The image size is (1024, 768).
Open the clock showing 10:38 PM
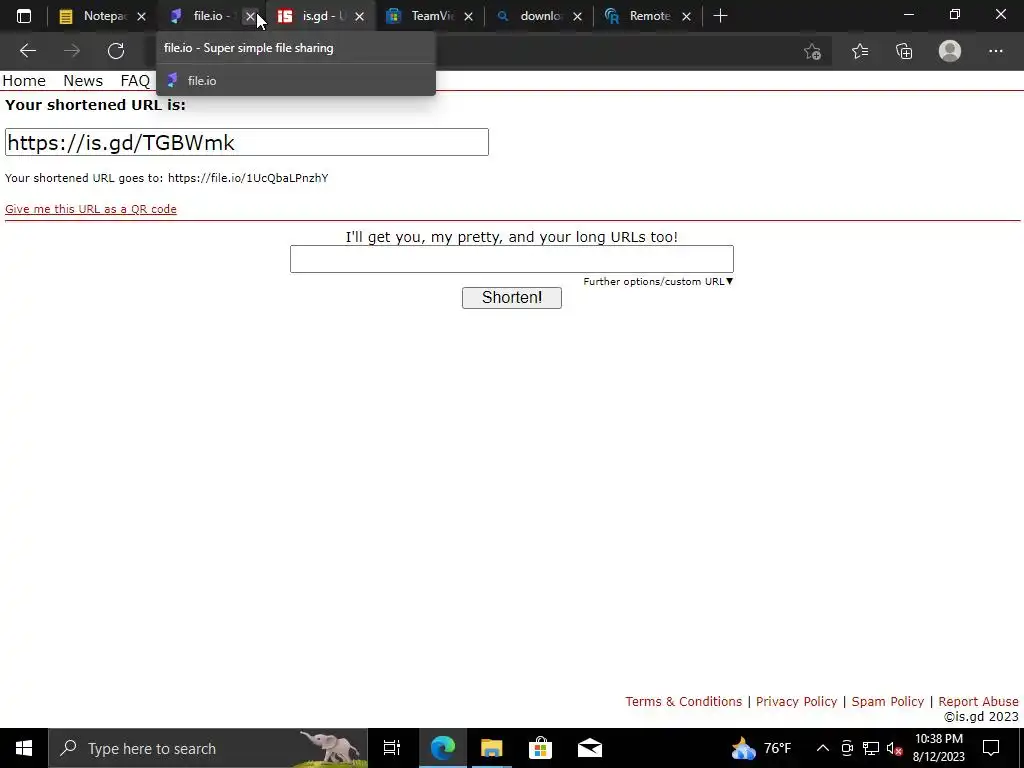coord(938,748)
